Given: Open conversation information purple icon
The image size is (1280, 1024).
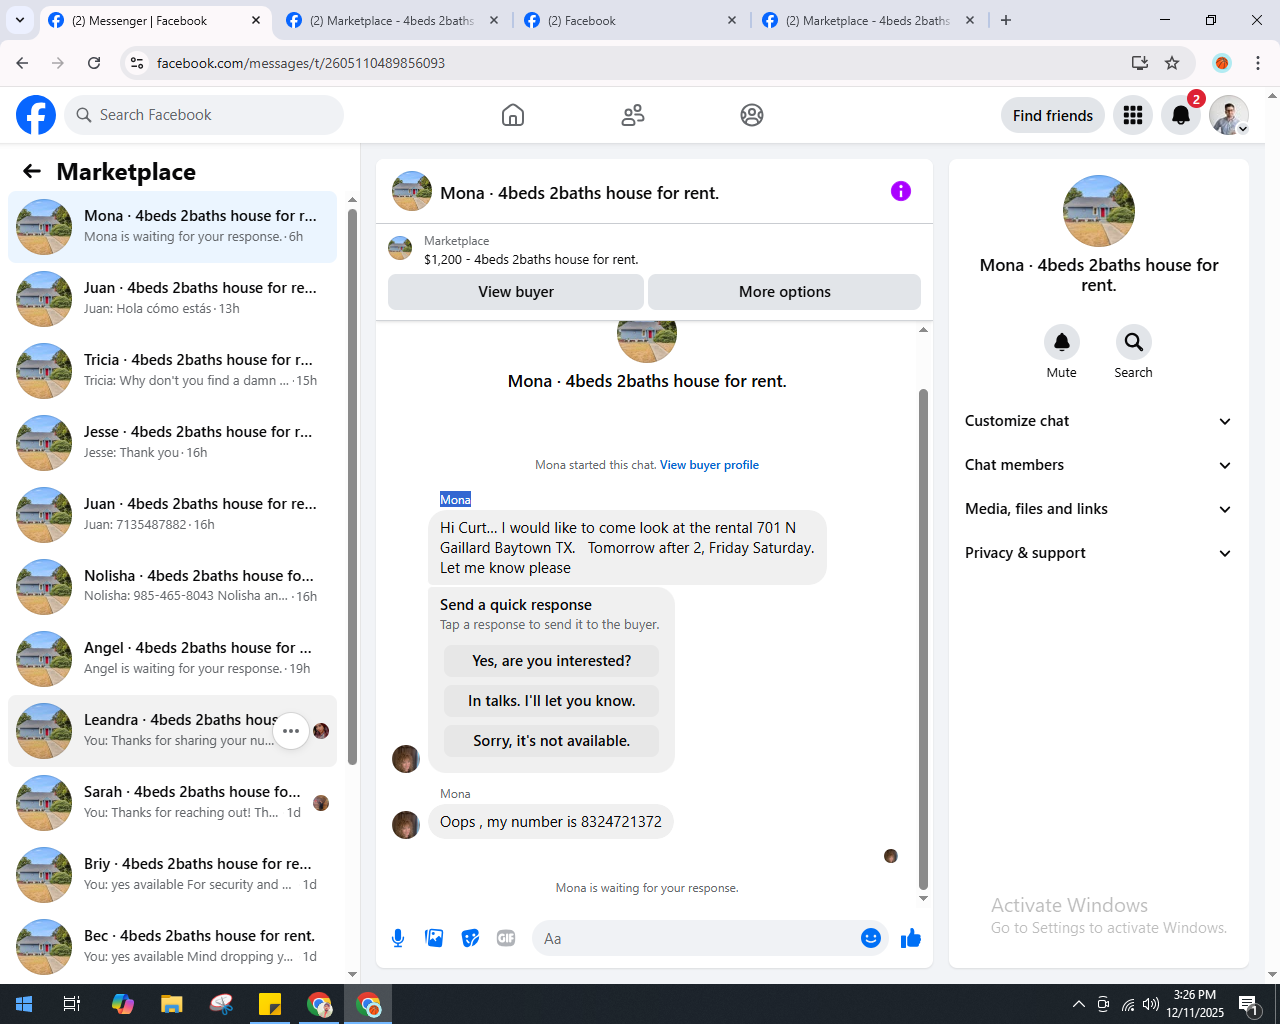Looking at the screenshot, I should [901, 191].
